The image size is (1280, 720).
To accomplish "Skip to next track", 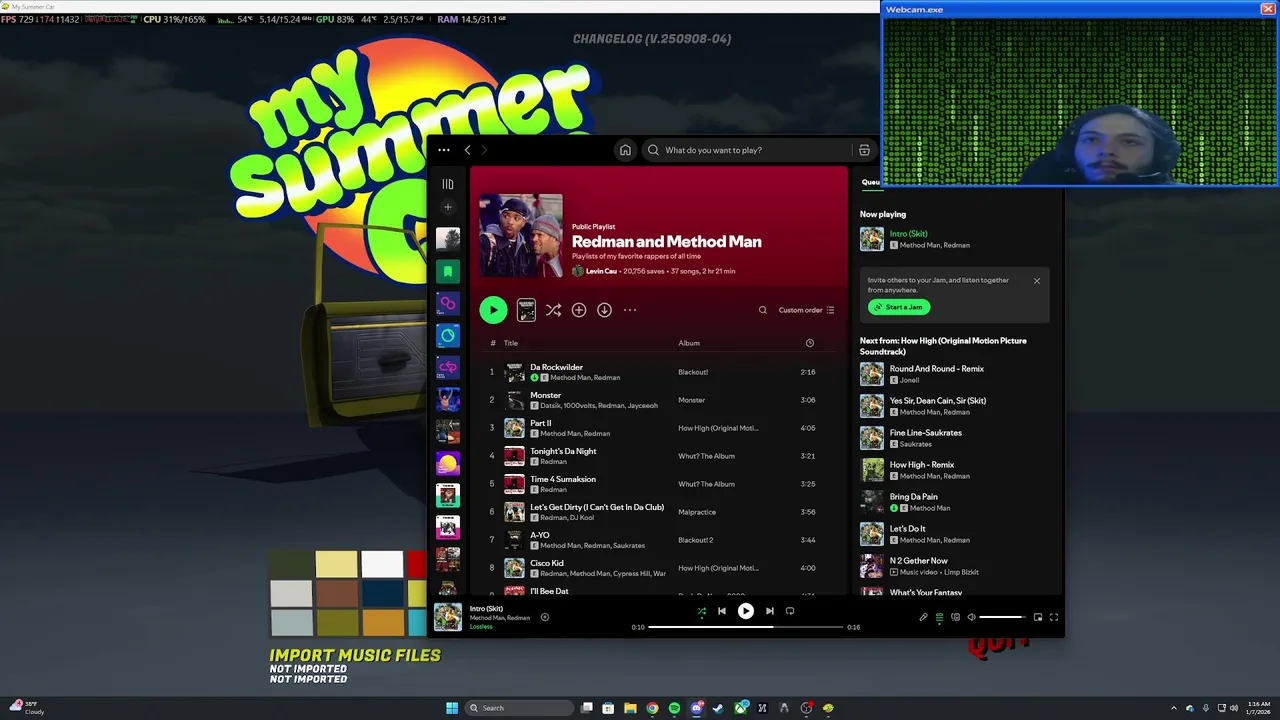I will point(770,611).
